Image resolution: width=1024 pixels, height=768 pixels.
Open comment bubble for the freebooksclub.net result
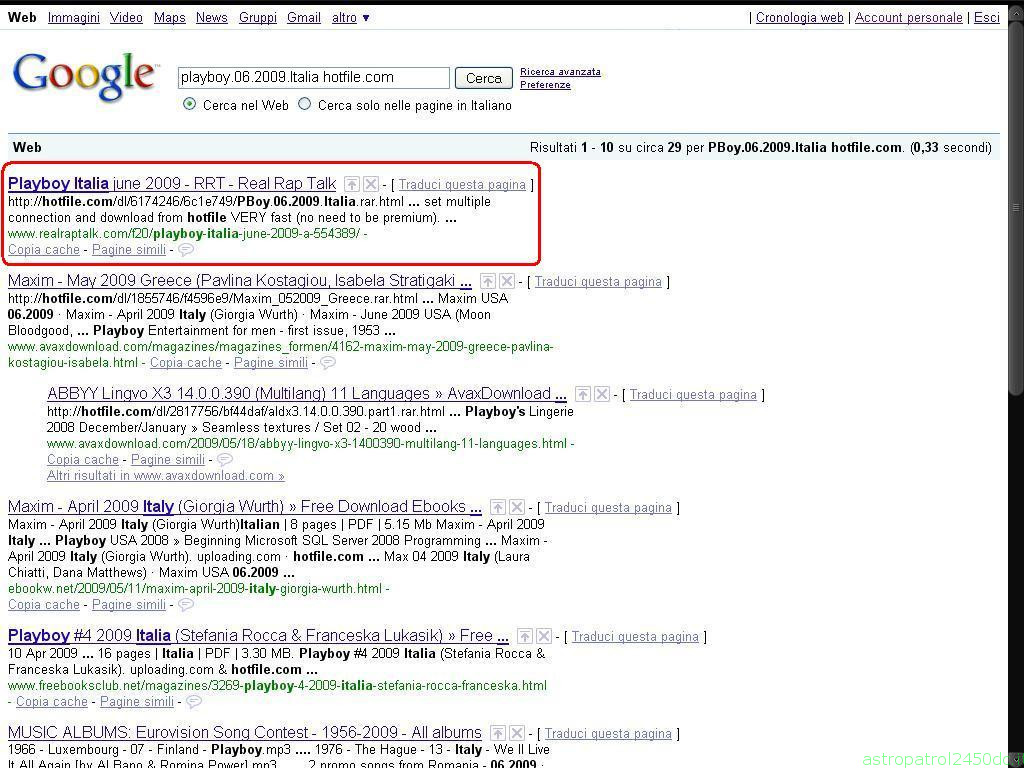[x=194, y=702]
